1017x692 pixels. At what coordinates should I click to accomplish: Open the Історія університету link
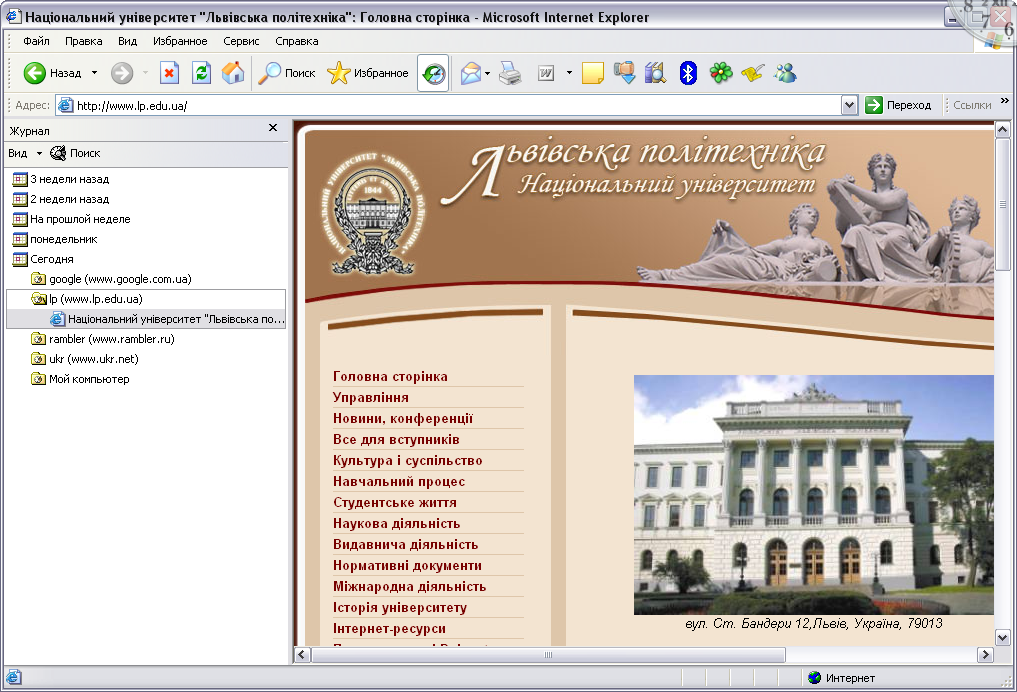click(x=400, y=608)
